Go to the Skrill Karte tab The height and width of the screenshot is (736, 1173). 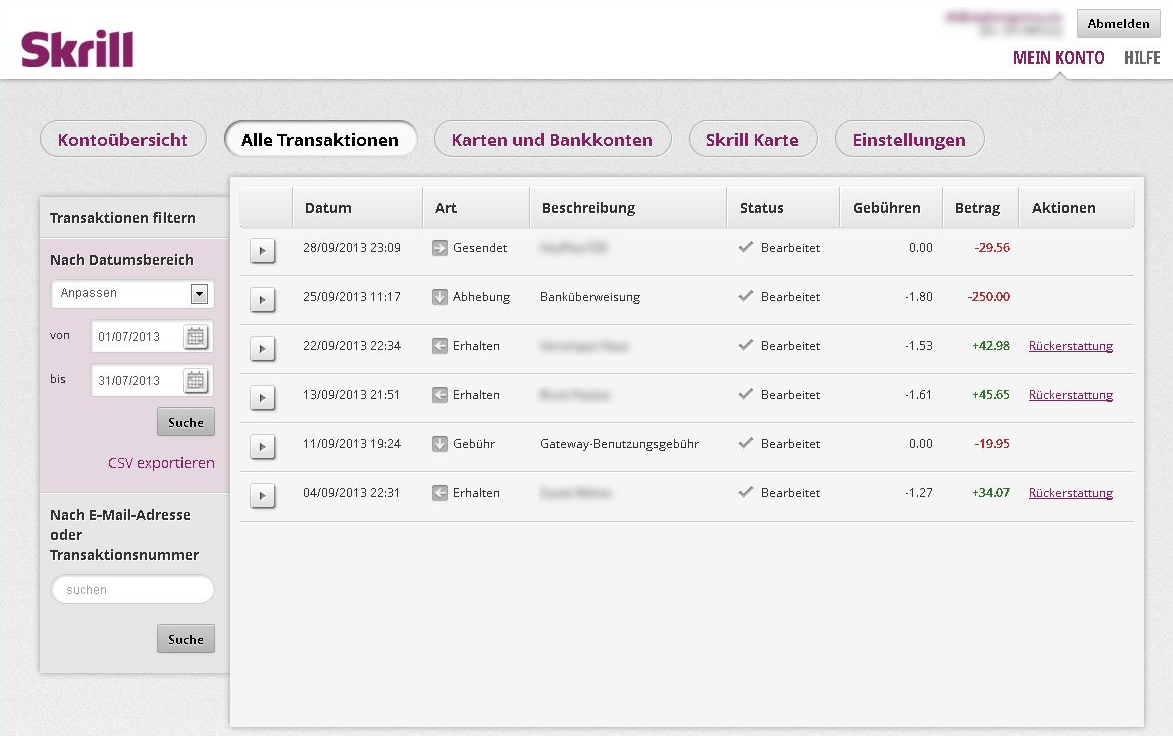click(752, 140)
